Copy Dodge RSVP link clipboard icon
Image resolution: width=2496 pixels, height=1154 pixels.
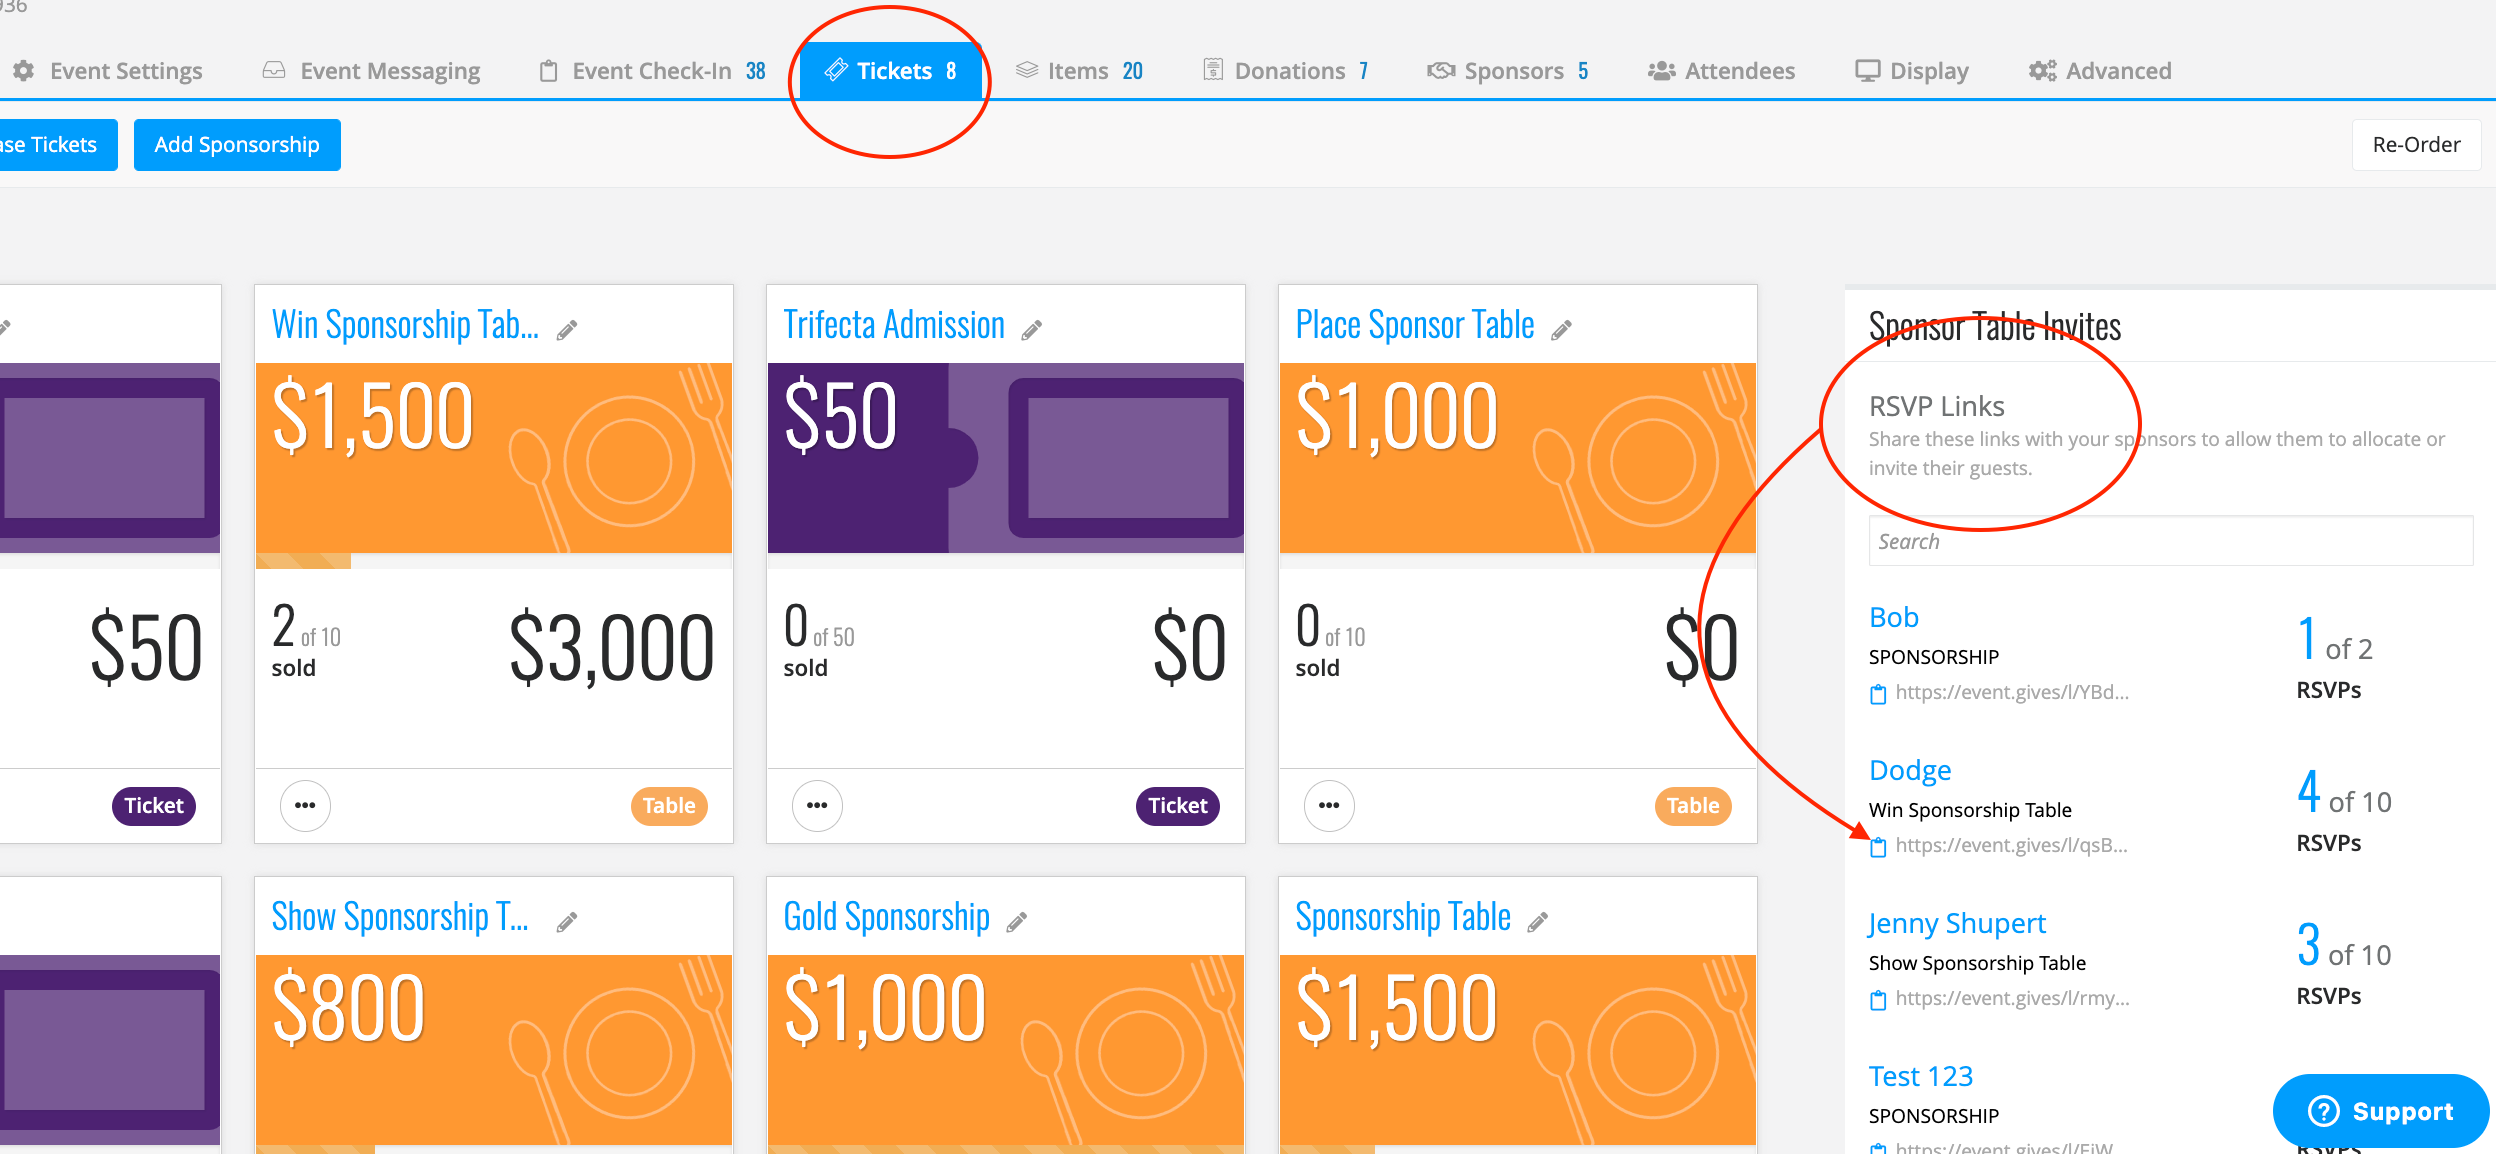(x=1878, y=847)
